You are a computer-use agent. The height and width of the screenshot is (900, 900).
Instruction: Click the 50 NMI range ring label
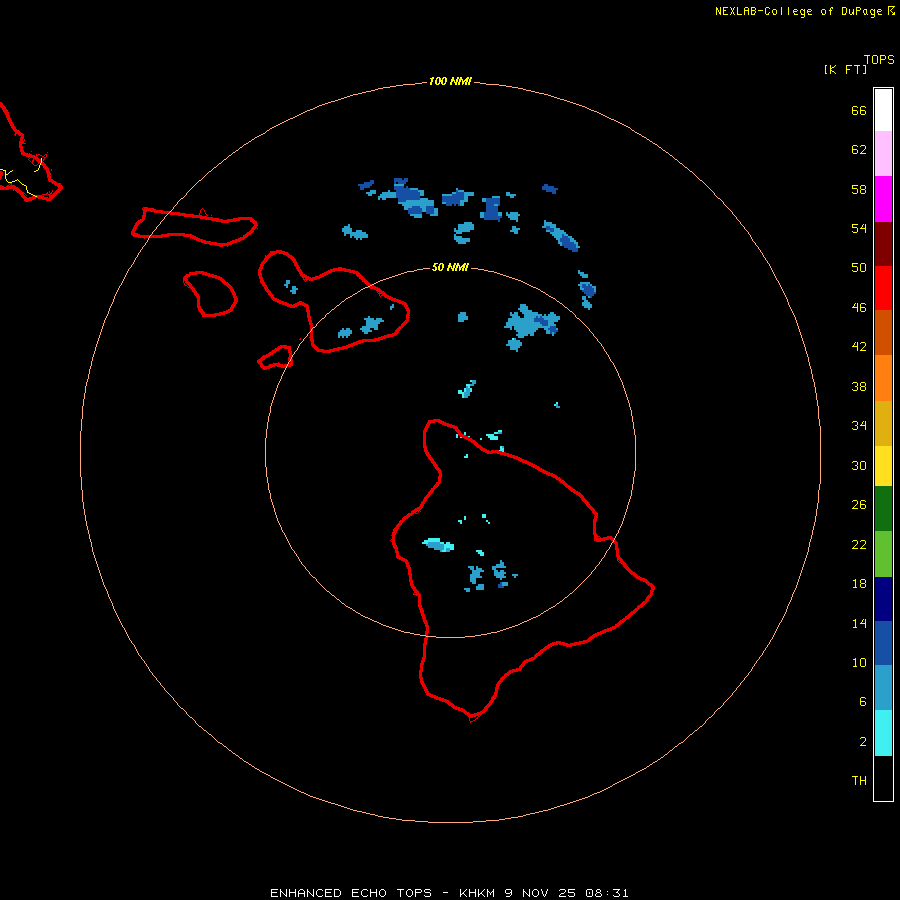coord(450,267)
